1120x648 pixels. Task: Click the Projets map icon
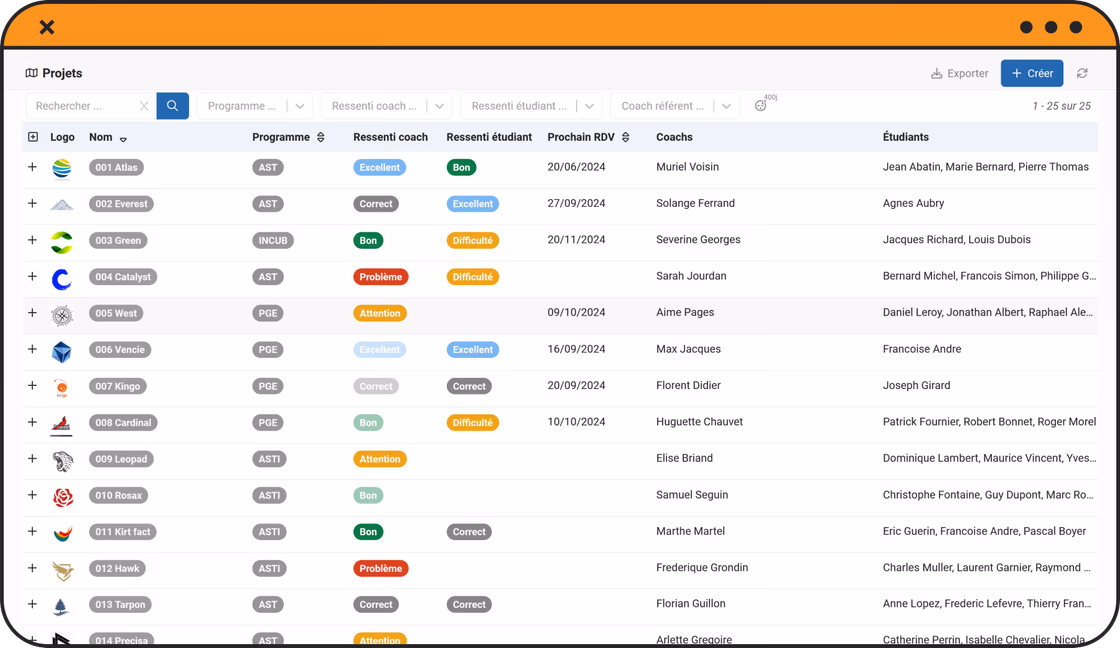click(31, 73)
